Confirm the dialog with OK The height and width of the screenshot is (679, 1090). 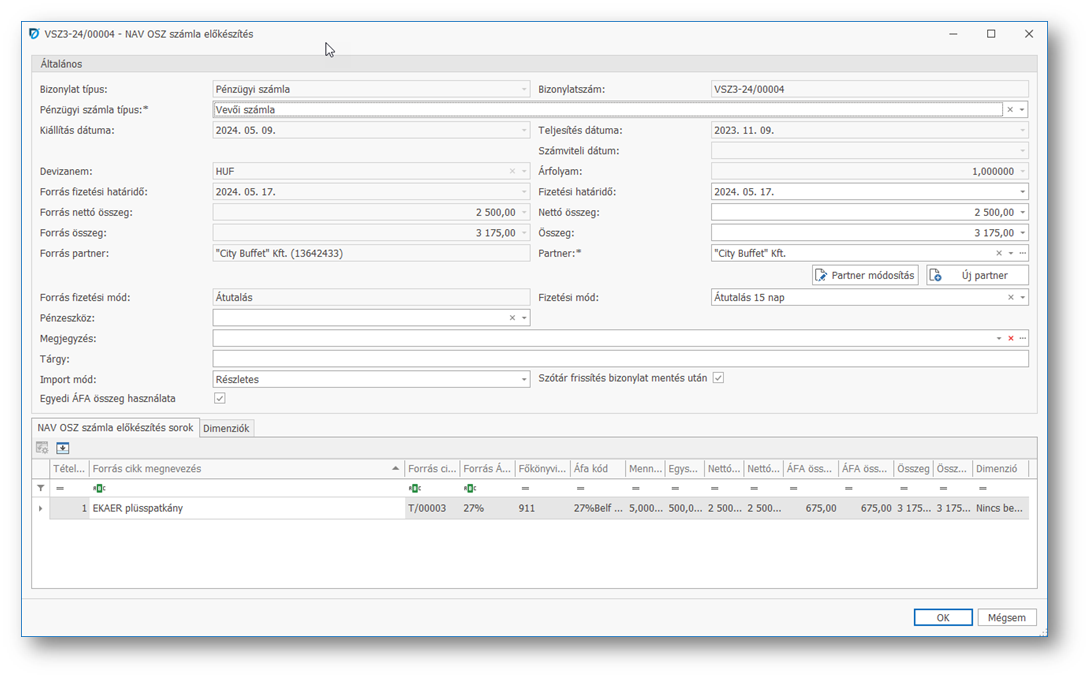[942, 618]
